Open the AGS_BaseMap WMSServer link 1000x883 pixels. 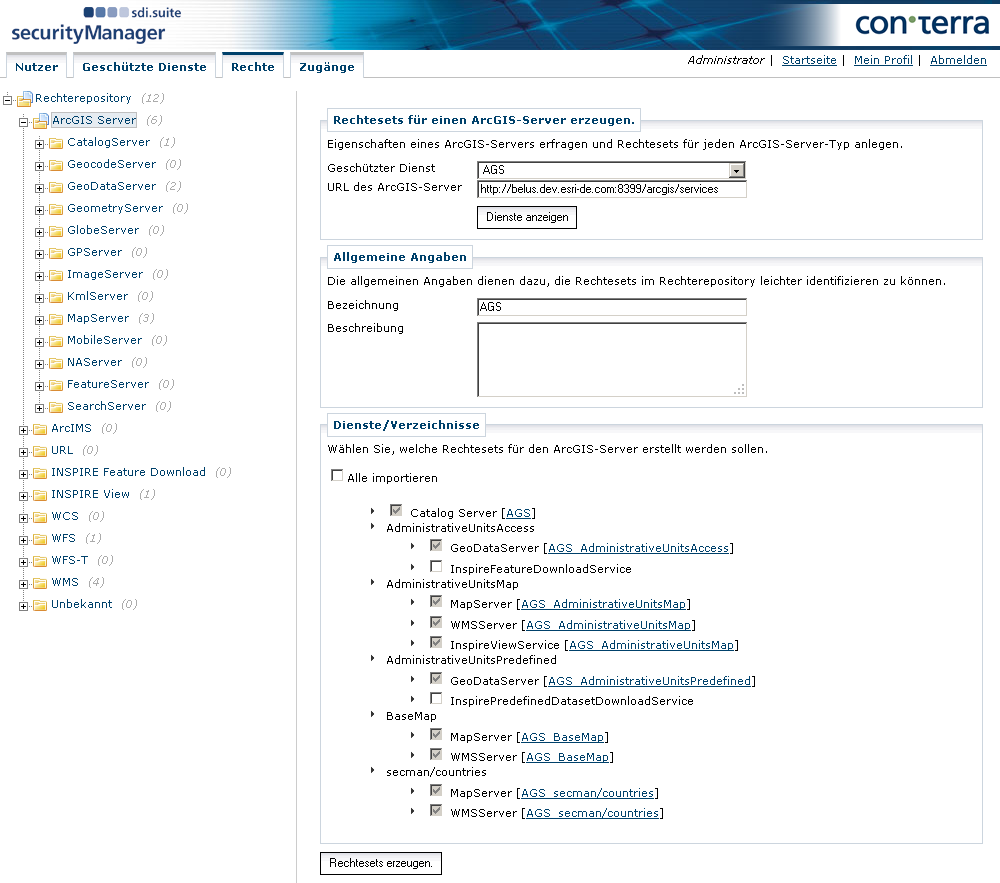567,758
